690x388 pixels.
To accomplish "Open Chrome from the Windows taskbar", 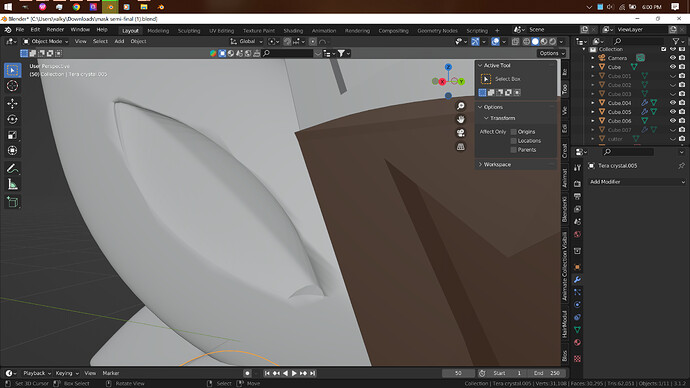I will (76, 7).
